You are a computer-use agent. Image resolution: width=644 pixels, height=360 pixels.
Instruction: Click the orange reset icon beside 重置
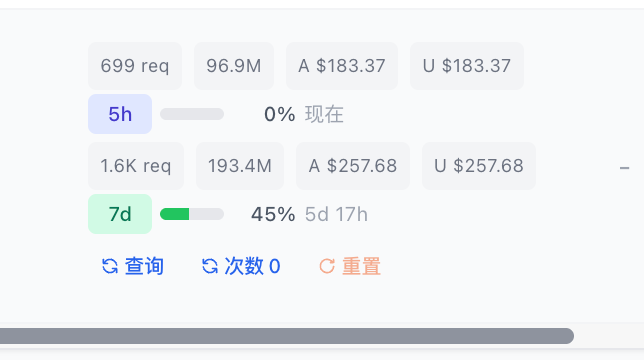point(327,266)
